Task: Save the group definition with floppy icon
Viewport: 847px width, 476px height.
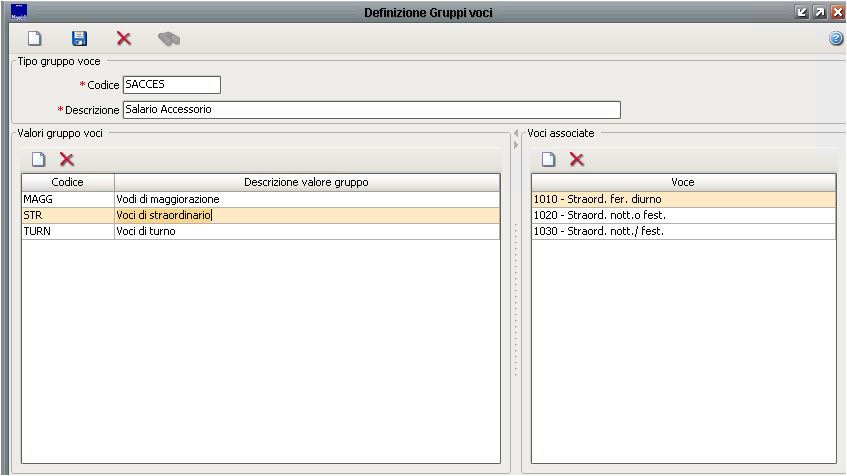Action: tap(79, 39)
